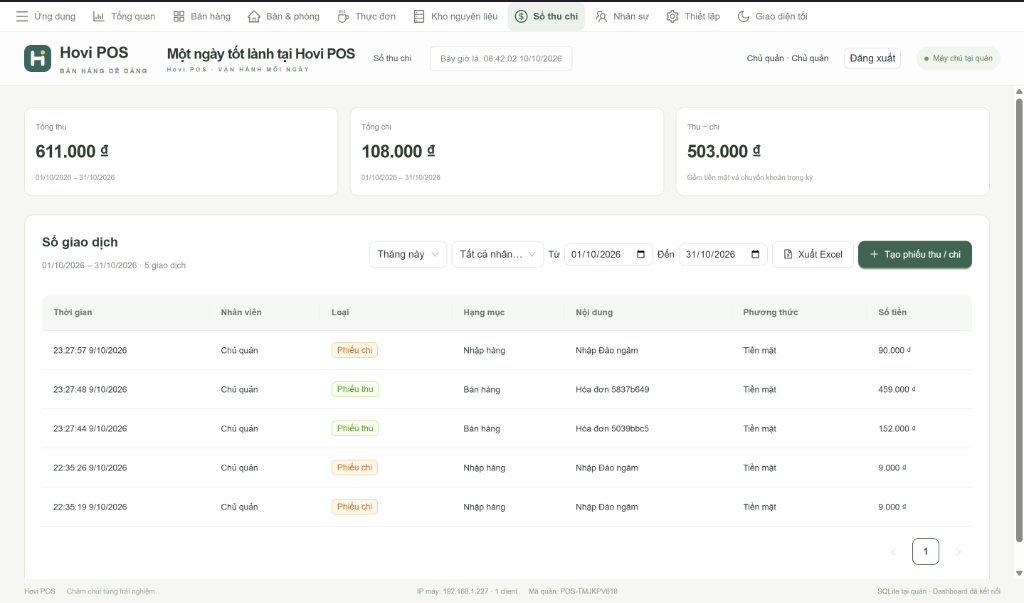Click the Máy chủ tại quán status badge

click(x=958, y=58)
